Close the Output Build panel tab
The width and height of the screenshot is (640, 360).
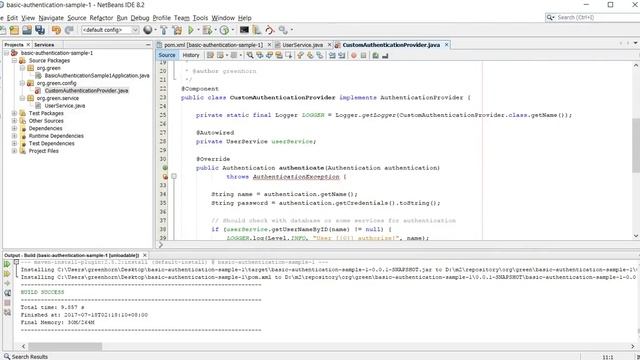tap(144, 255)
